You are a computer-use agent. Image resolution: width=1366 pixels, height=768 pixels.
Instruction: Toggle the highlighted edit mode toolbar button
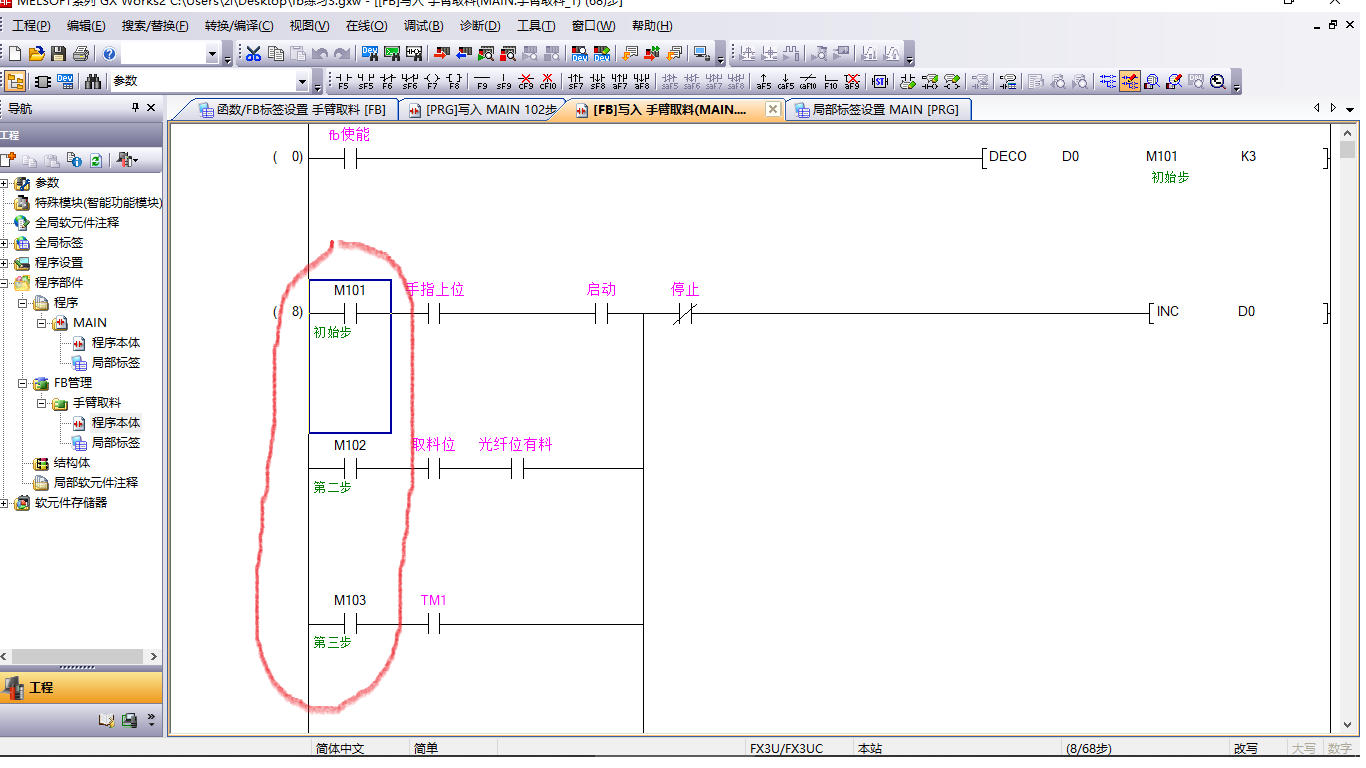point(1129,82)
